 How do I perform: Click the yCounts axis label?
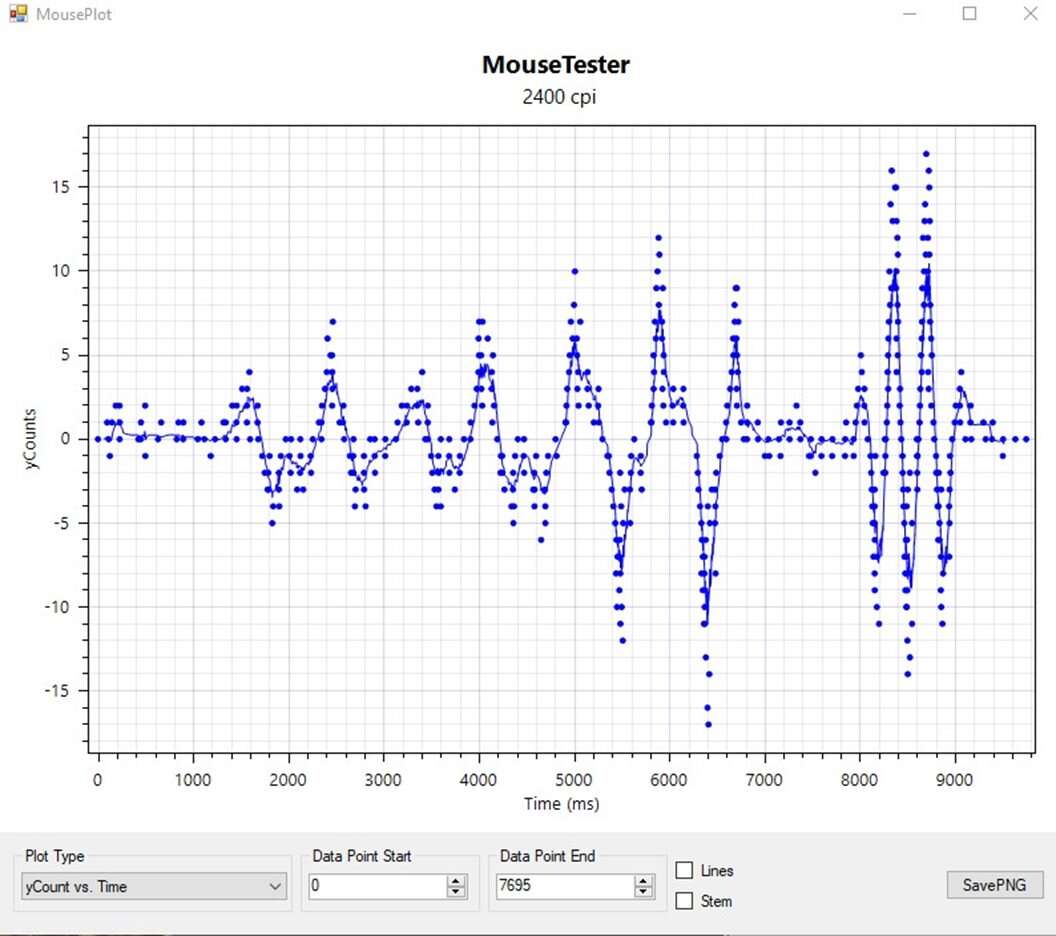click(31, 439)
